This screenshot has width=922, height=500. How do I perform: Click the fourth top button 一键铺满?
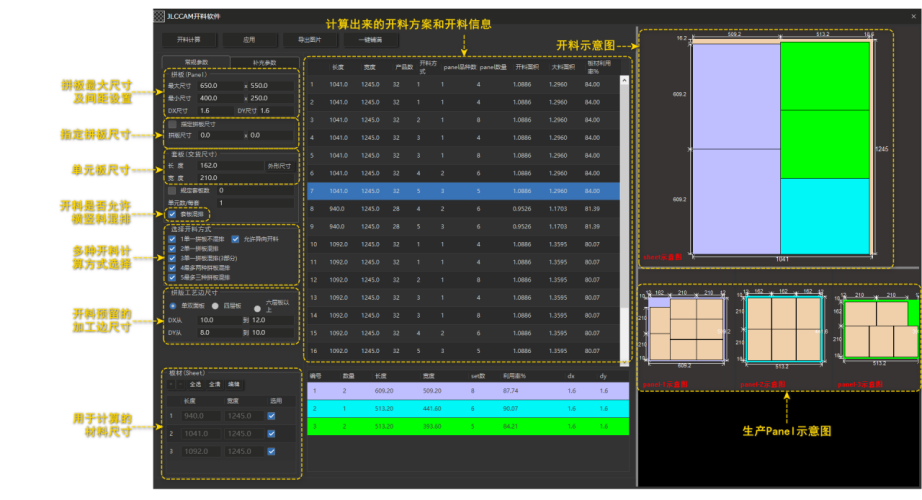pyautogui.click(x=370, y=40)
